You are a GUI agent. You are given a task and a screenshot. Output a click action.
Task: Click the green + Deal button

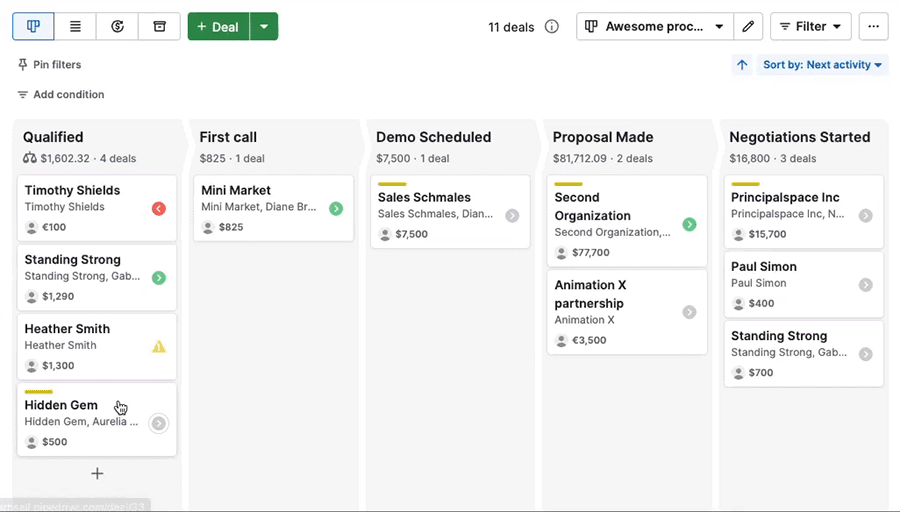click(x=218, y=27)
